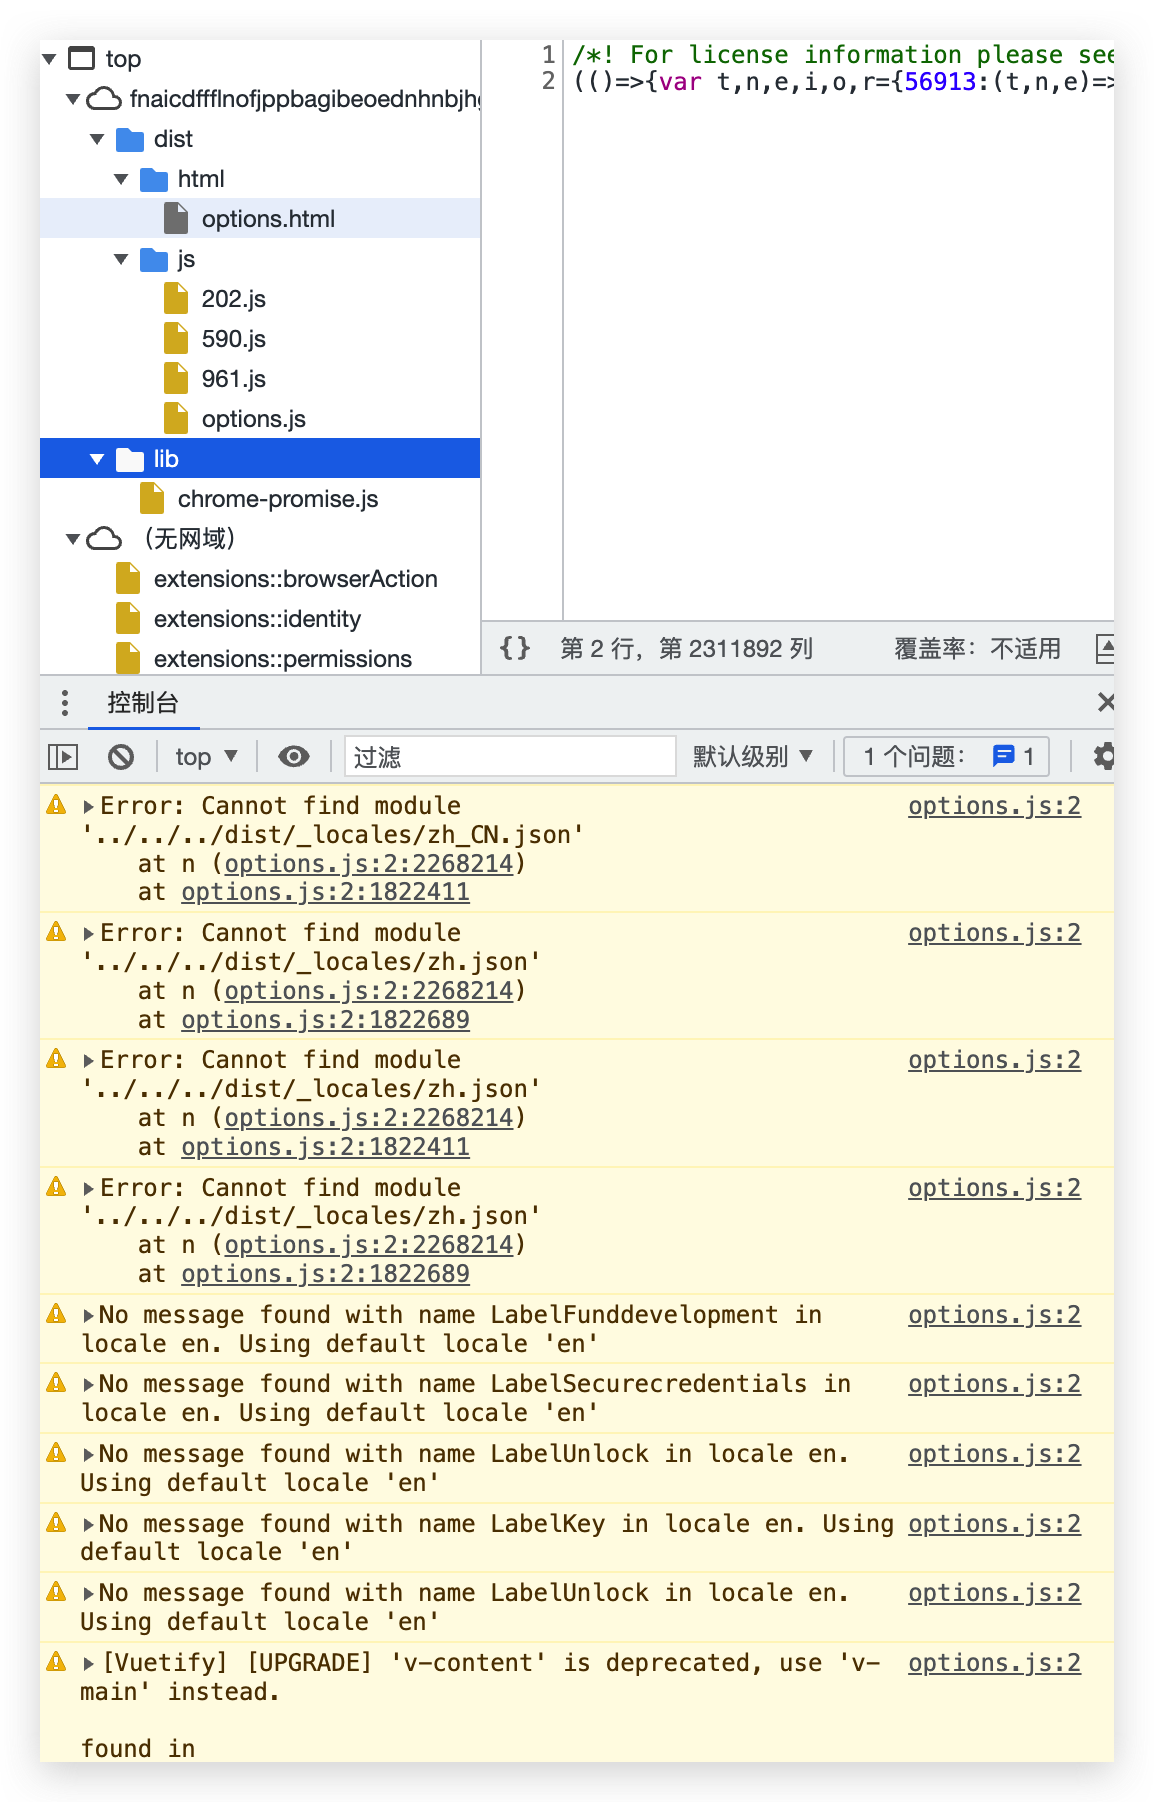1154x1802 pixels.
Task: Click the extension cloud origin icon
Action: point(104,99)
